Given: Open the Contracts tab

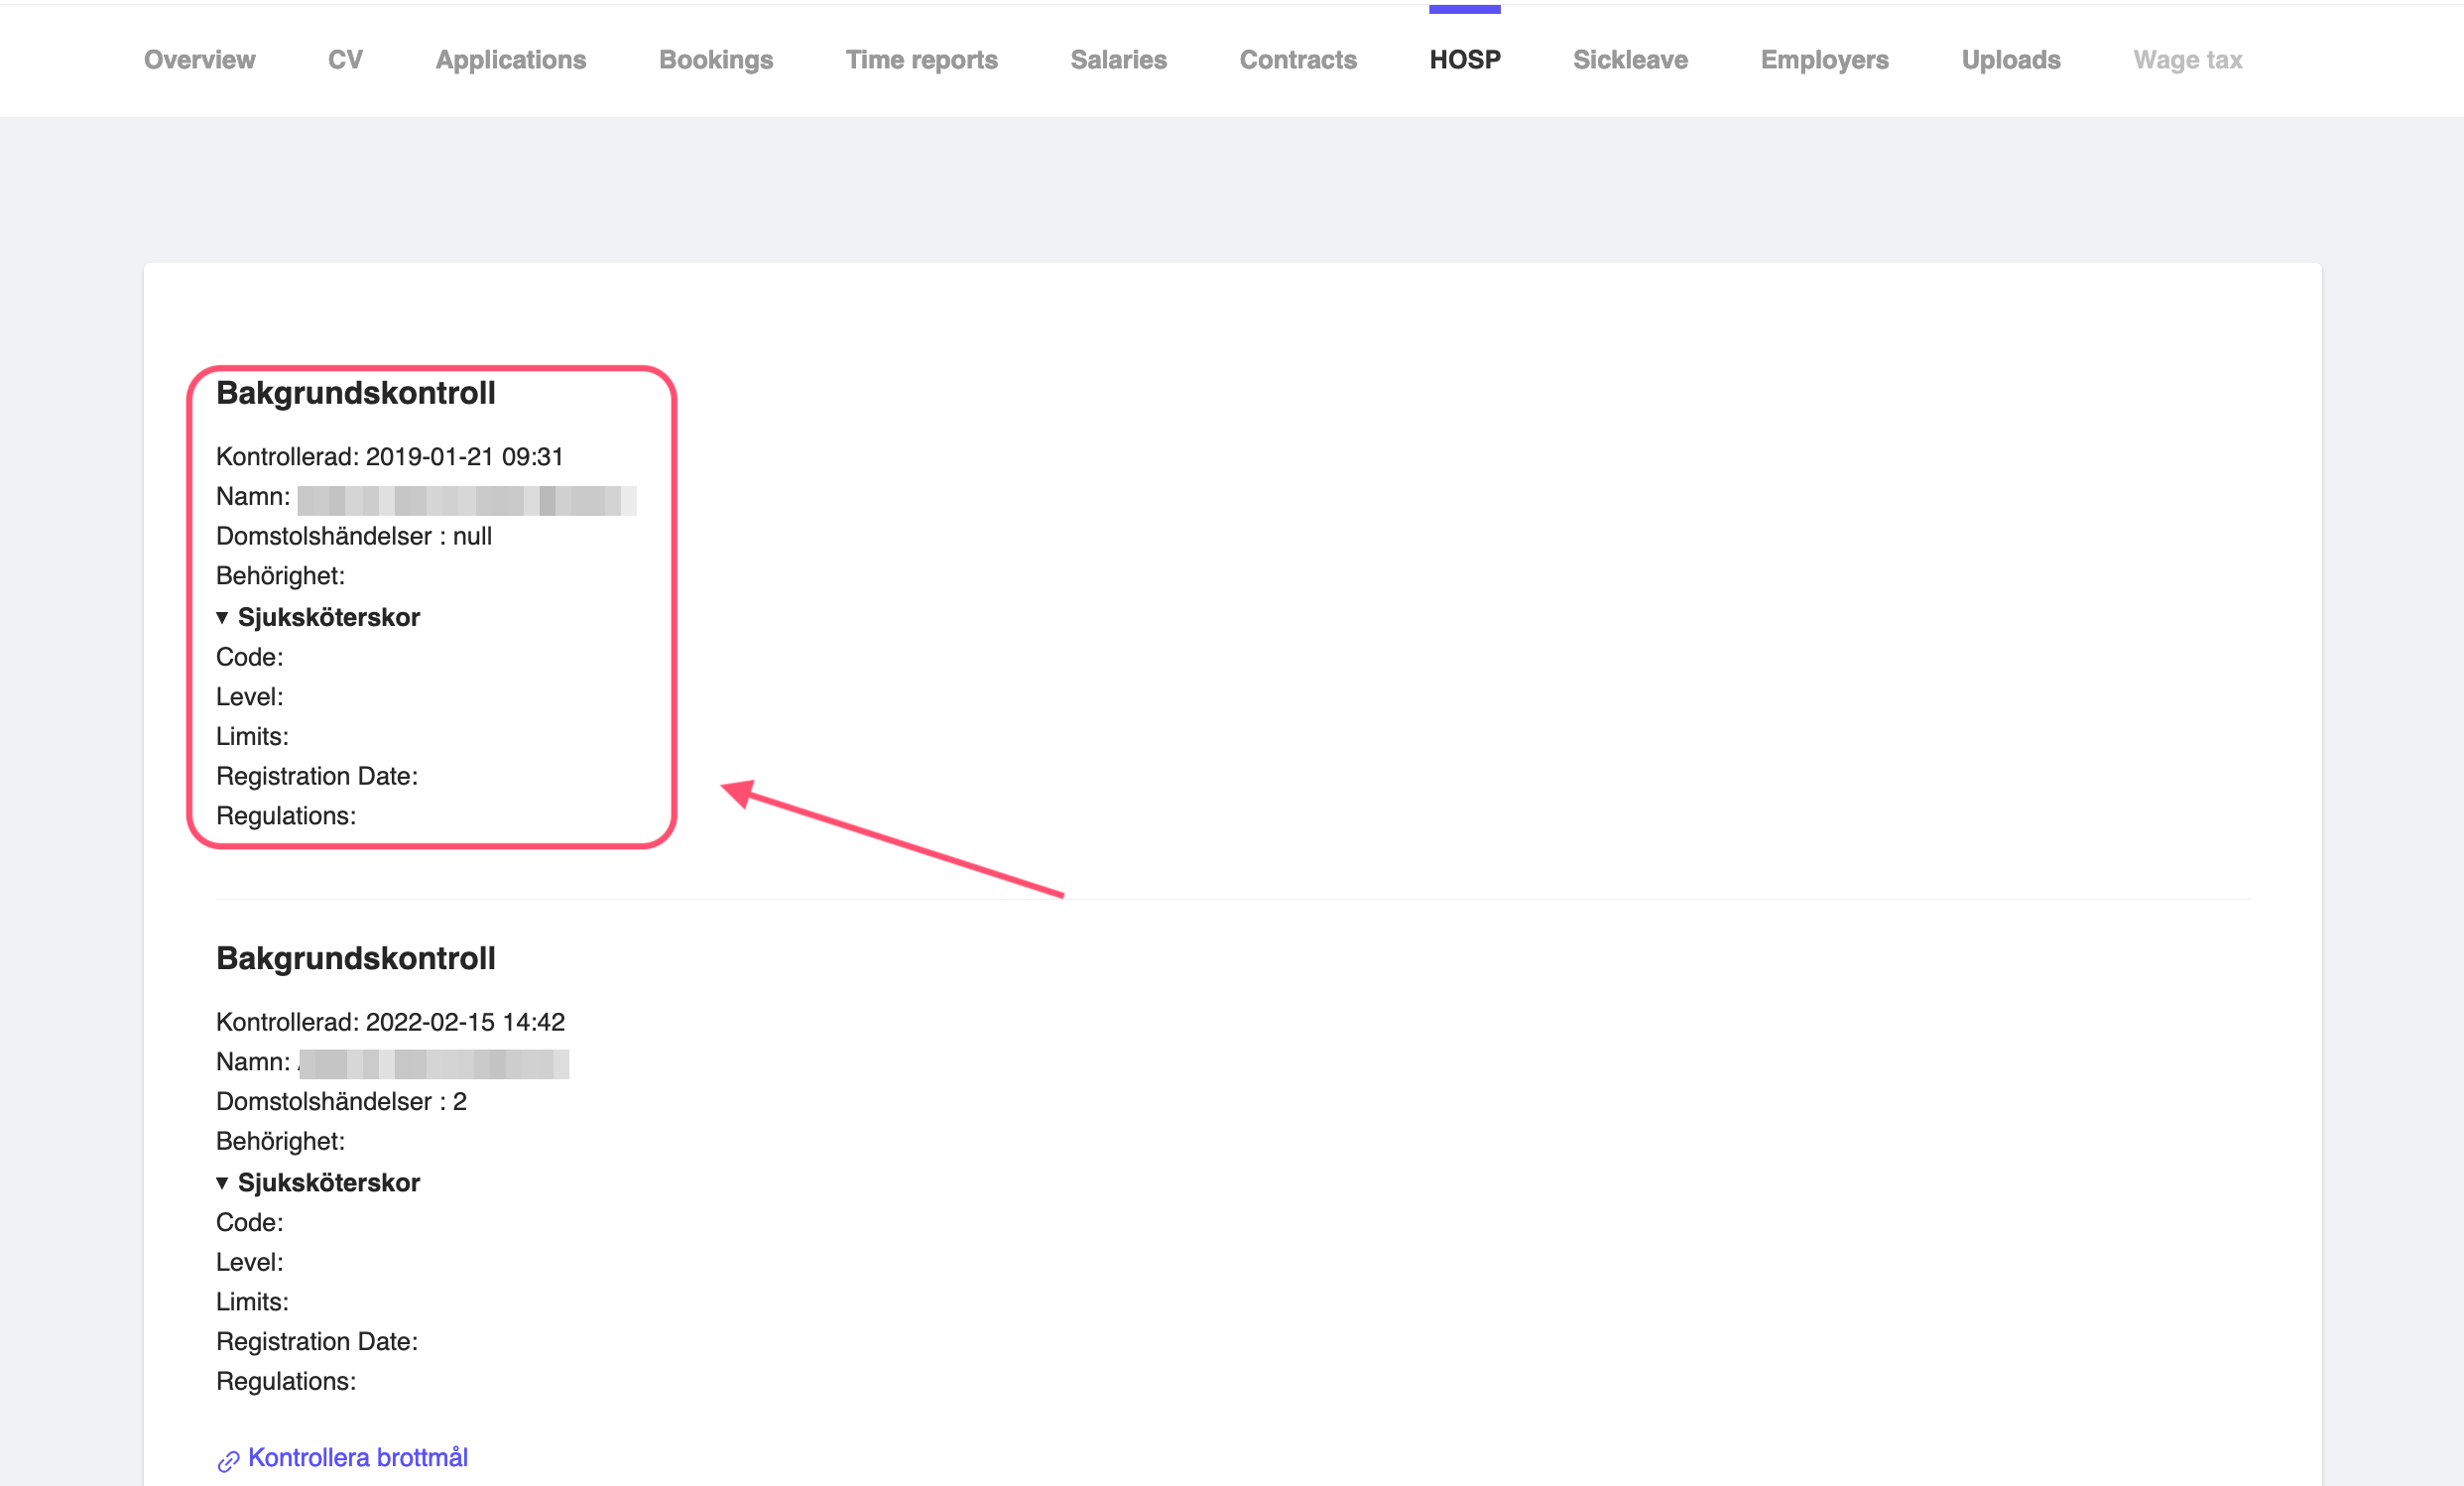Looking at the screenshot, I should point(1297,60).
